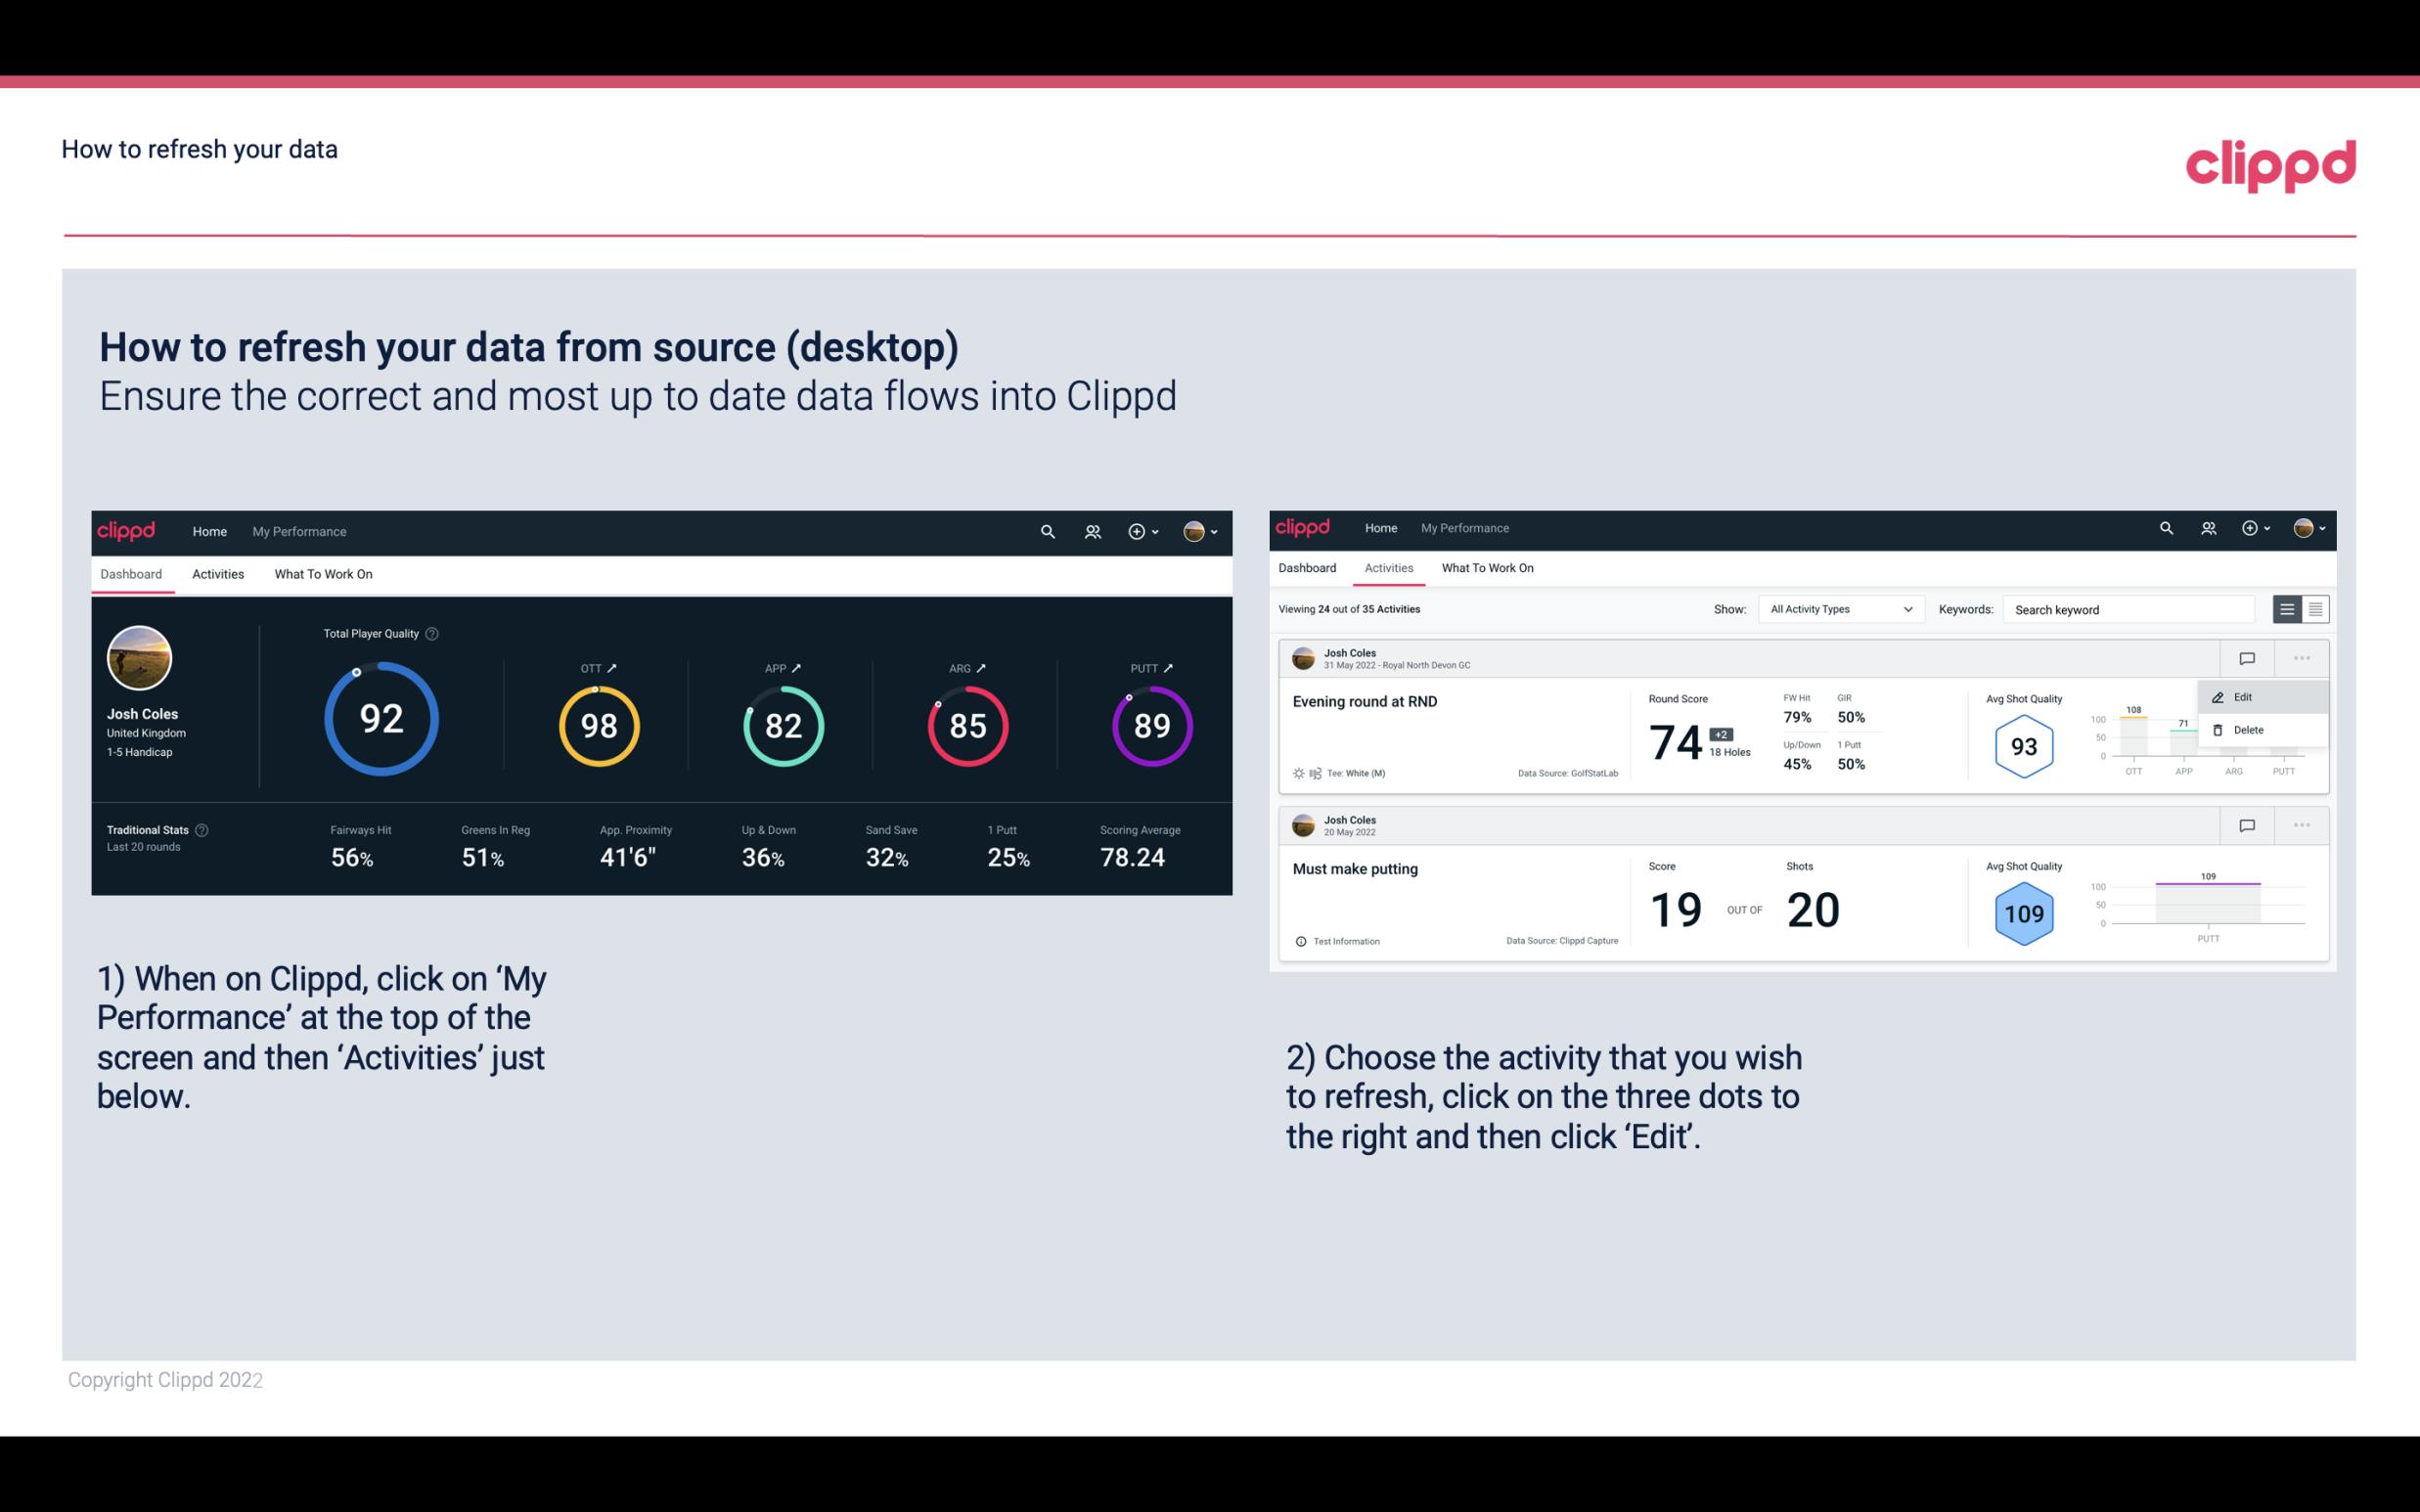Screen dimensions: 2420x1512
Task: Click the avatar dropdown in top right corner
Action: pyautogui.click(x=1204, y=531)
